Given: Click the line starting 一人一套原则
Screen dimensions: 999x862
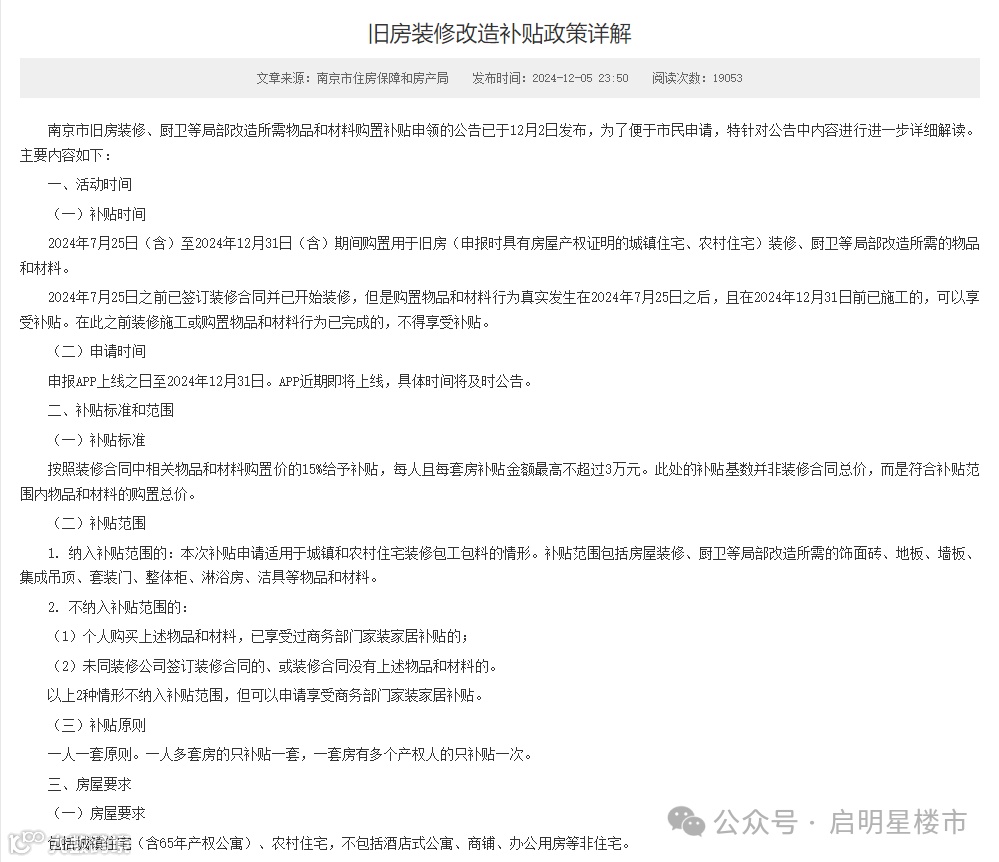Looking at the screenshot, I should point(290,755).
